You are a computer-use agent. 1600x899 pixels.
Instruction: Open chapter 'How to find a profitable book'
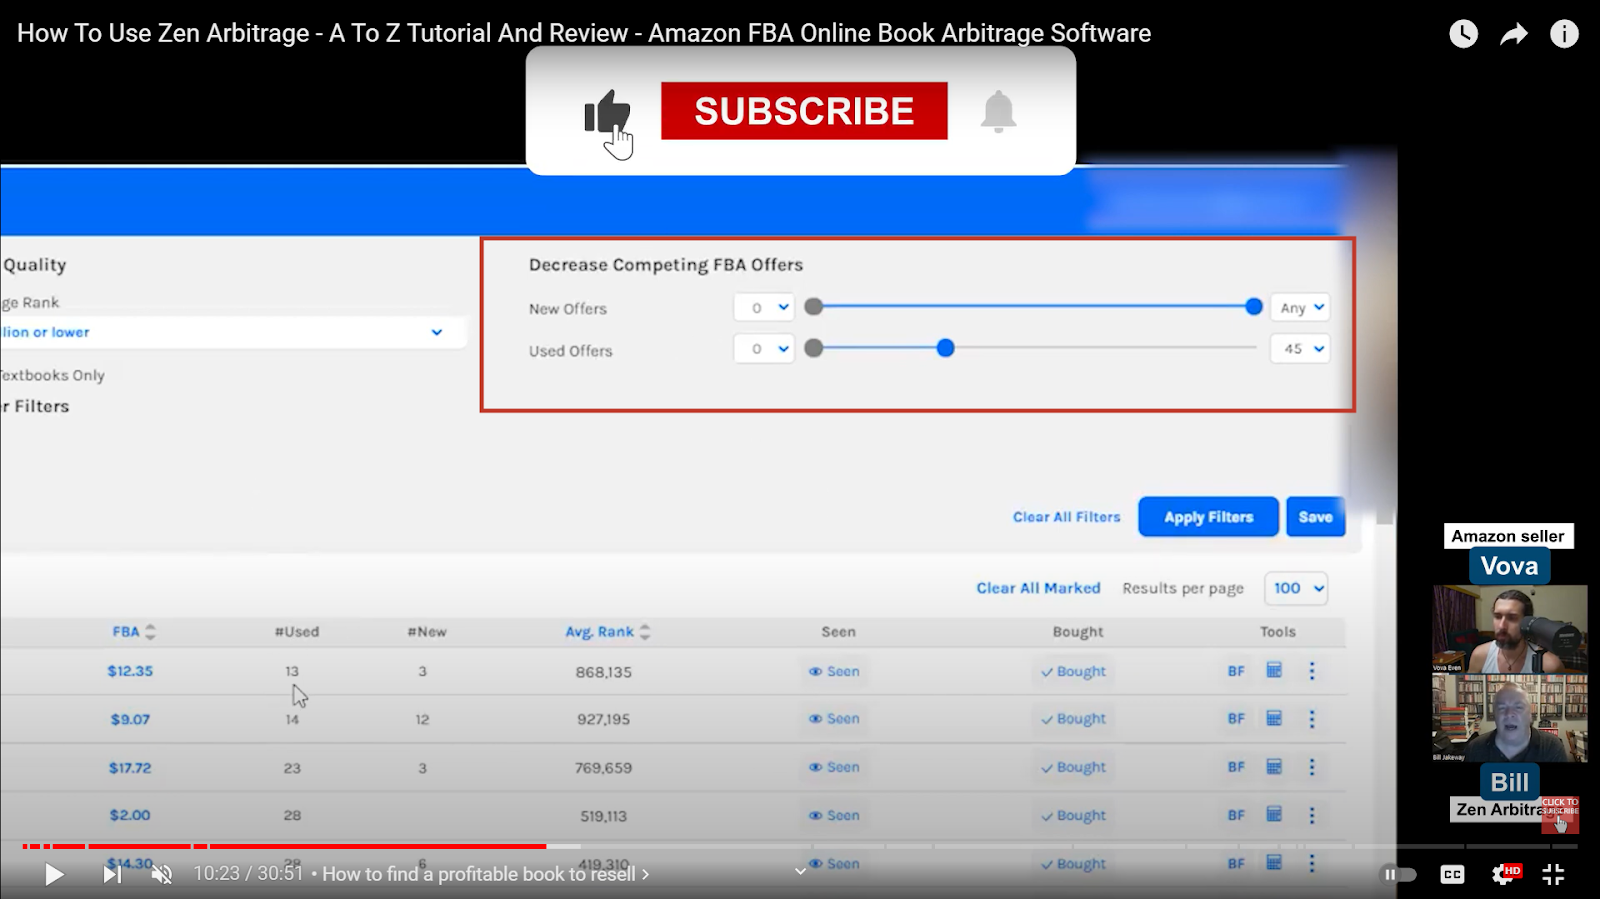pyautogui.click(x=485, y=874)
